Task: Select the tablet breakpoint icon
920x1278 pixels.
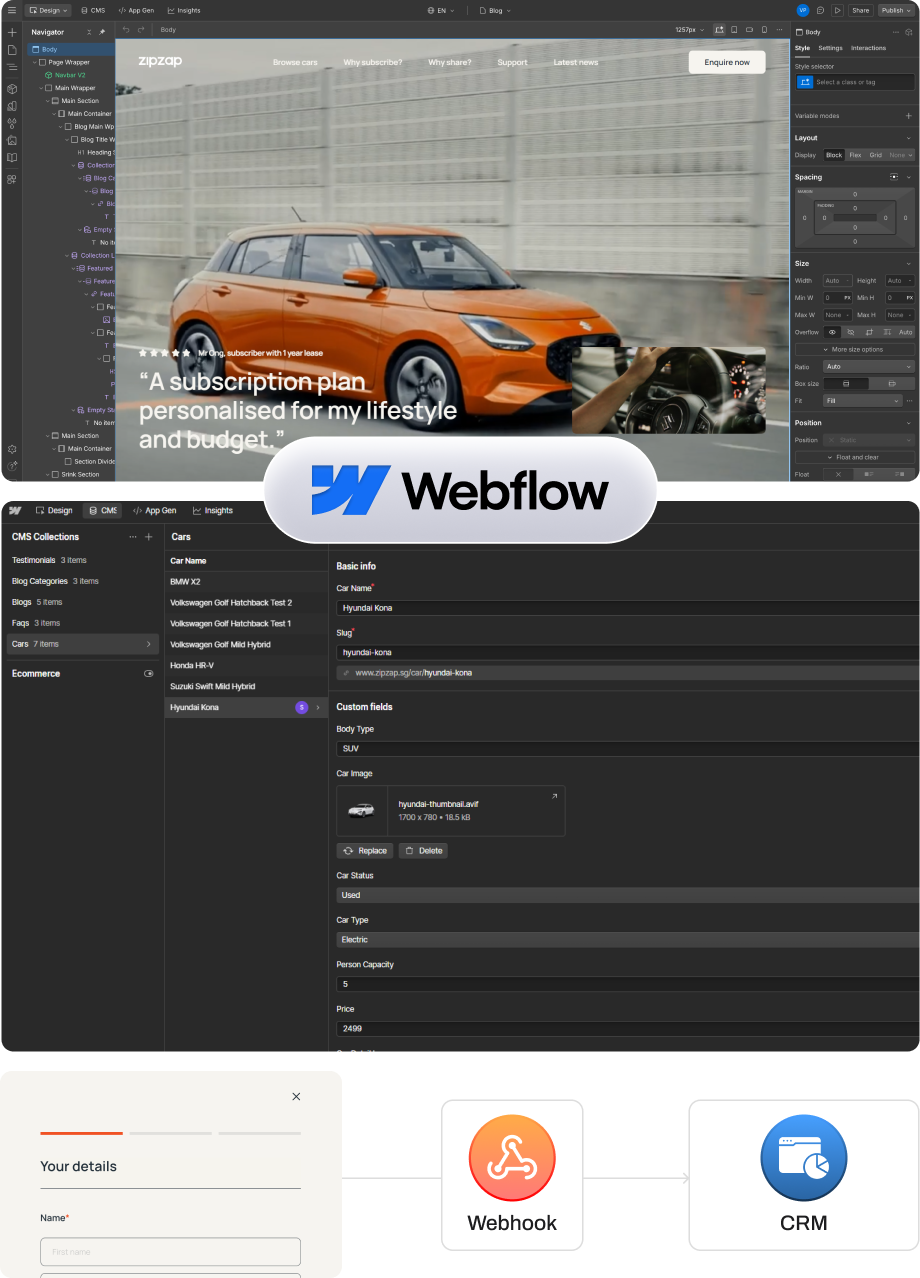Action: click(735, 30)
